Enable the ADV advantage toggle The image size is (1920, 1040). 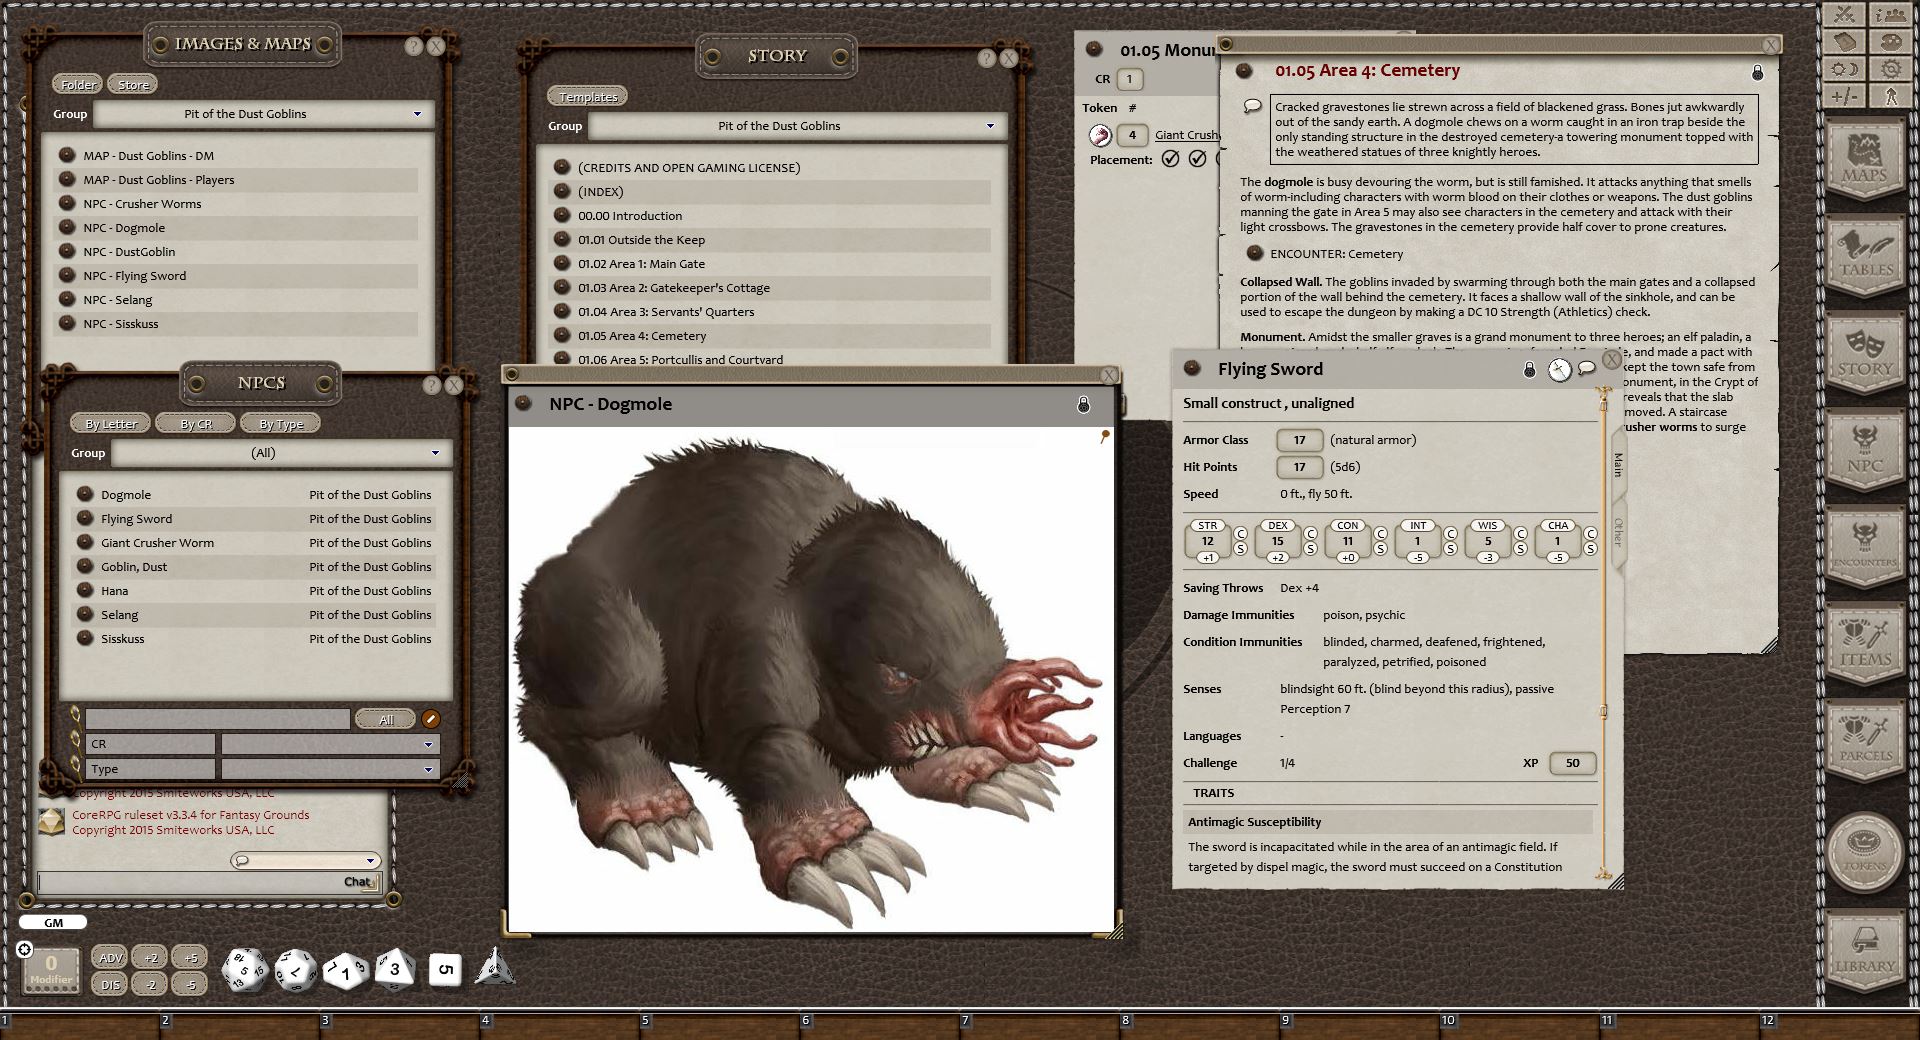click(x=110, y=957)
